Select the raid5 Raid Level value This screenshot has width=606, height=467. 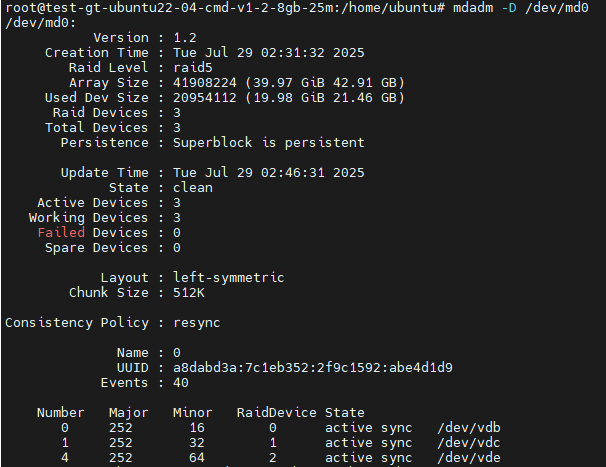[x=193, y=68]
